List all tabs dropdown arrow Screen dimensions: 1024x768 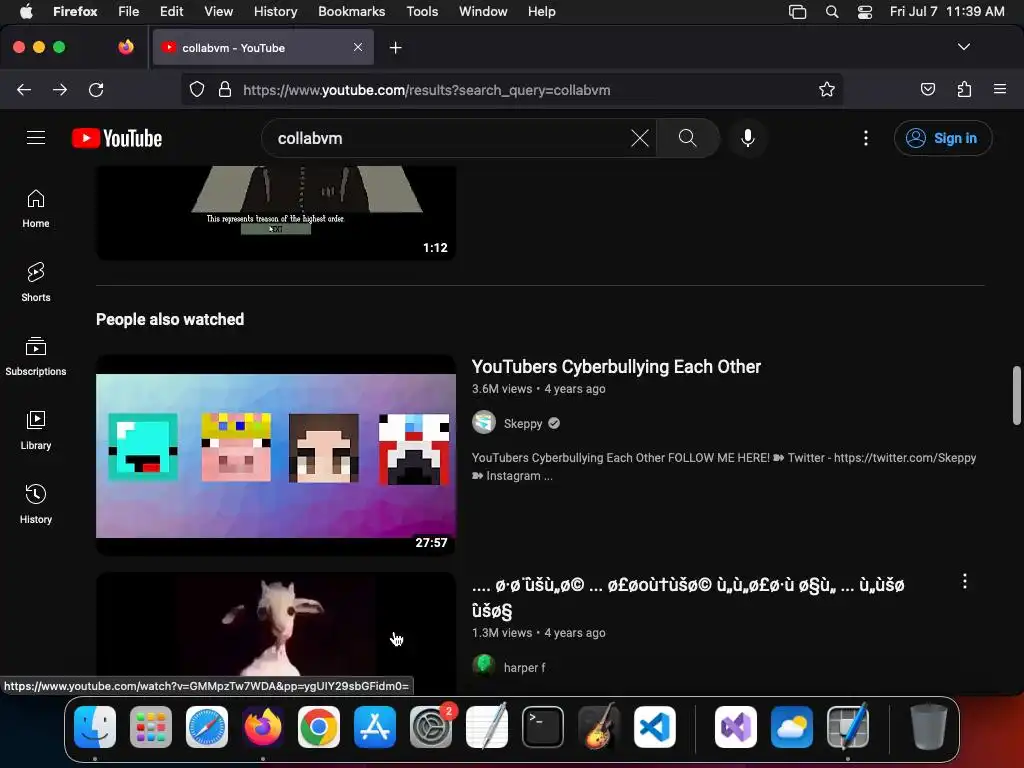click(x=963, y=47)
